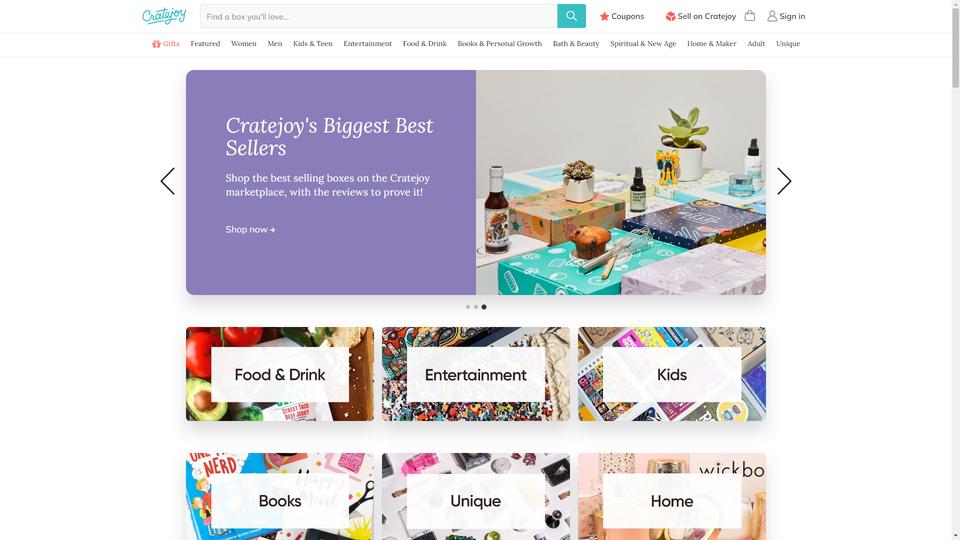Click the teal search magnifier button
Viewport: 960px width, 540px height.
[571, 17]
